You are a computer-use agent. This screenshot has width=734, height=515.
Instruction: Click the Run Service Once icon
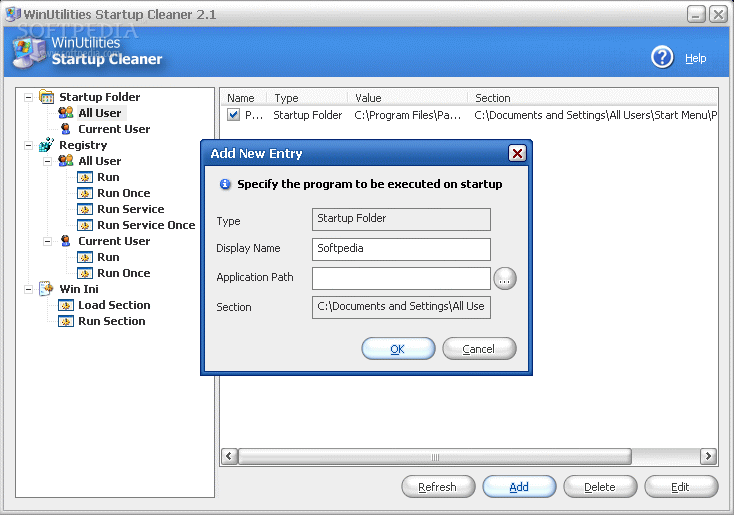pos(85,225)
